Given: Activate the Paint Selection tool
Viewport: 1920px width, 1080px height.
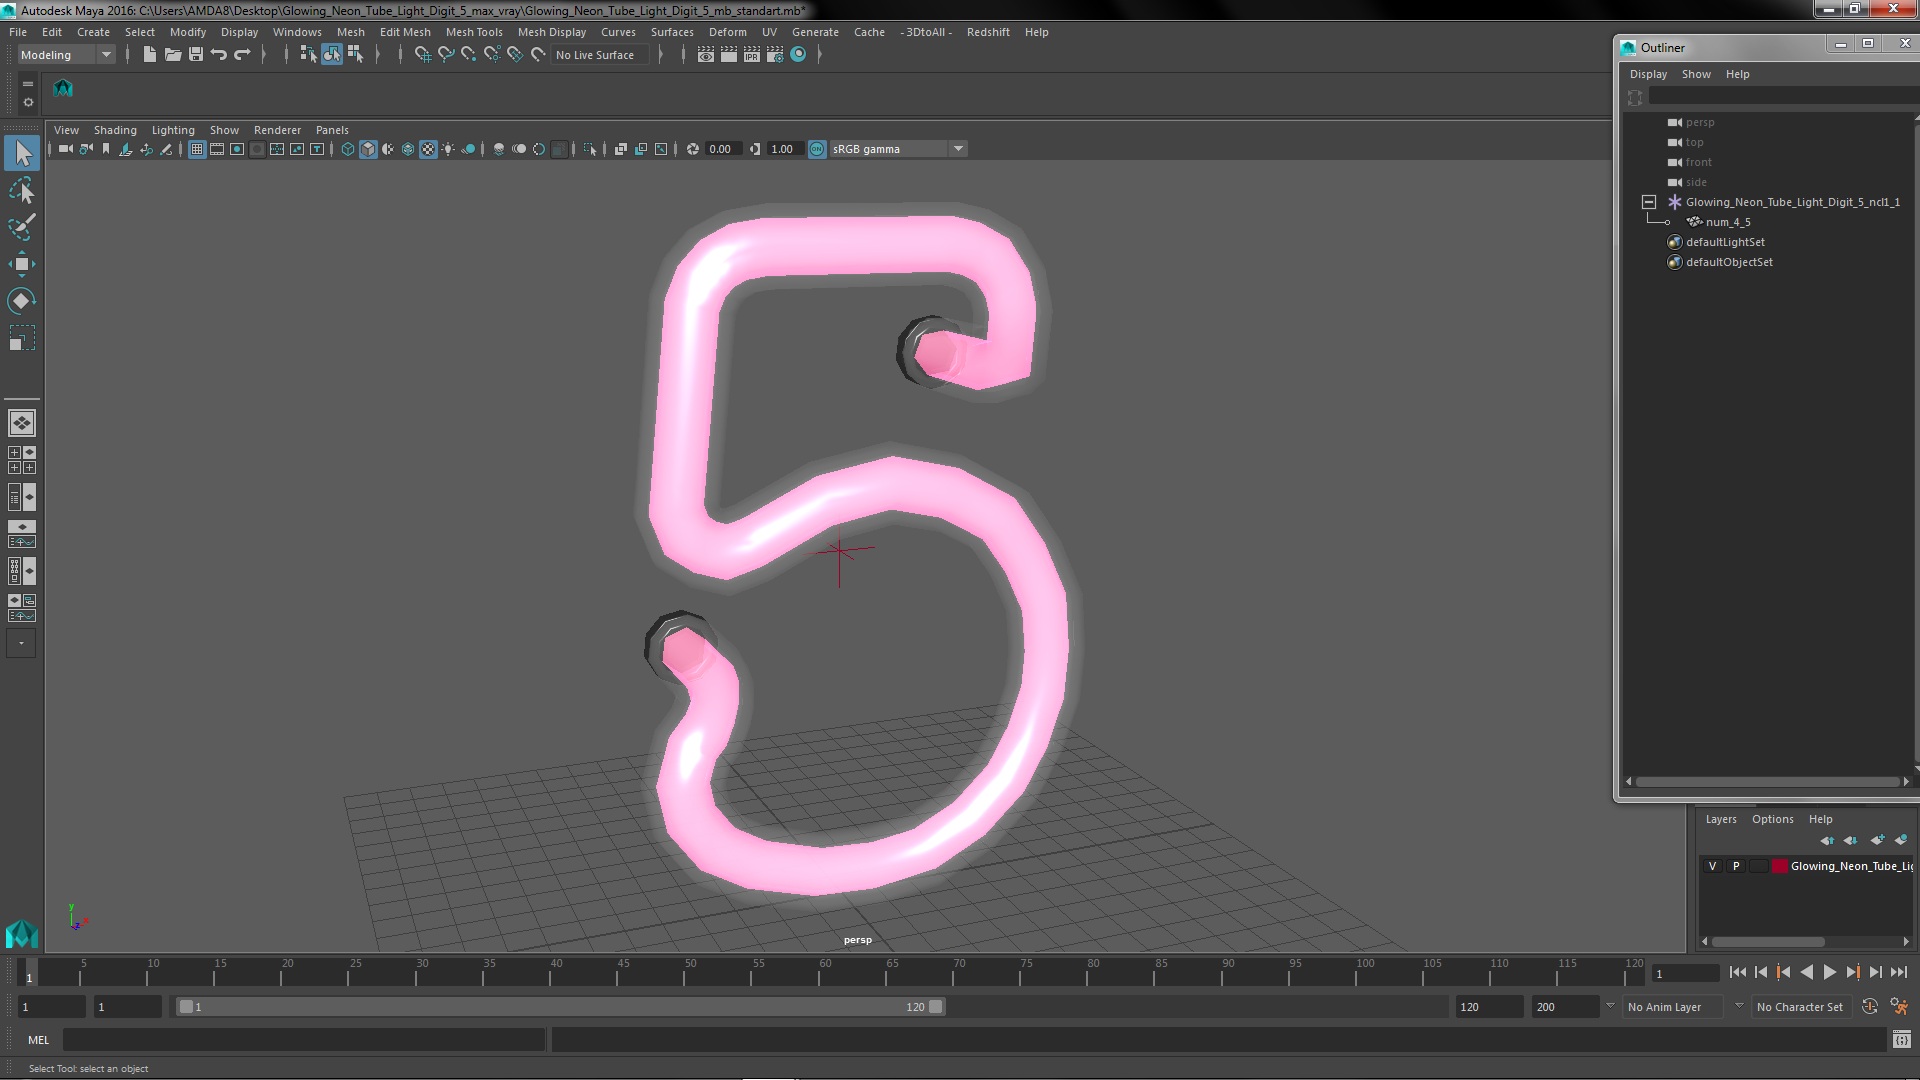Looking at the screenshot, I should (21, 227).
